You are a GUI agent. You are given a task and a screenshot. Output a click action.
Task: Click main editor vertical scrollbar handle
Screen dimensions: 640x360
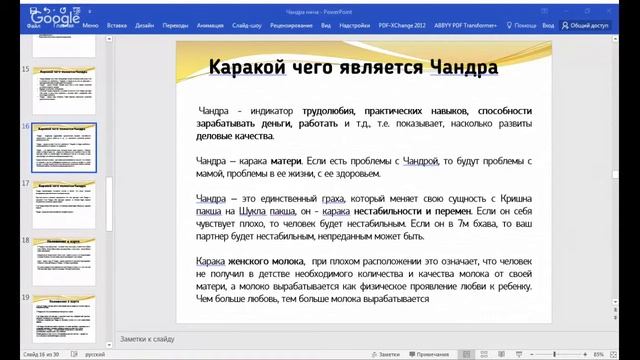coord(615,174)
